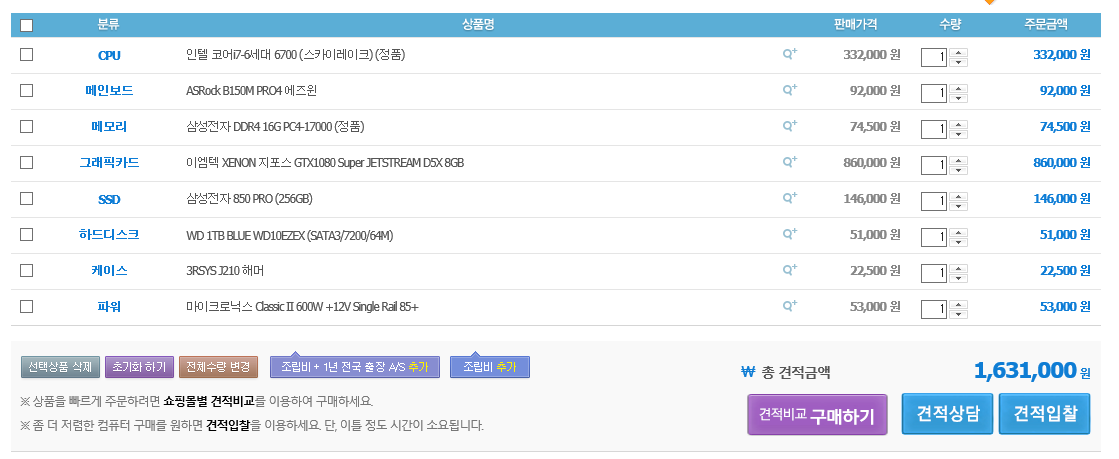Click the 주문금액 column header
1119x459 pixels.
click(1045, 25)
